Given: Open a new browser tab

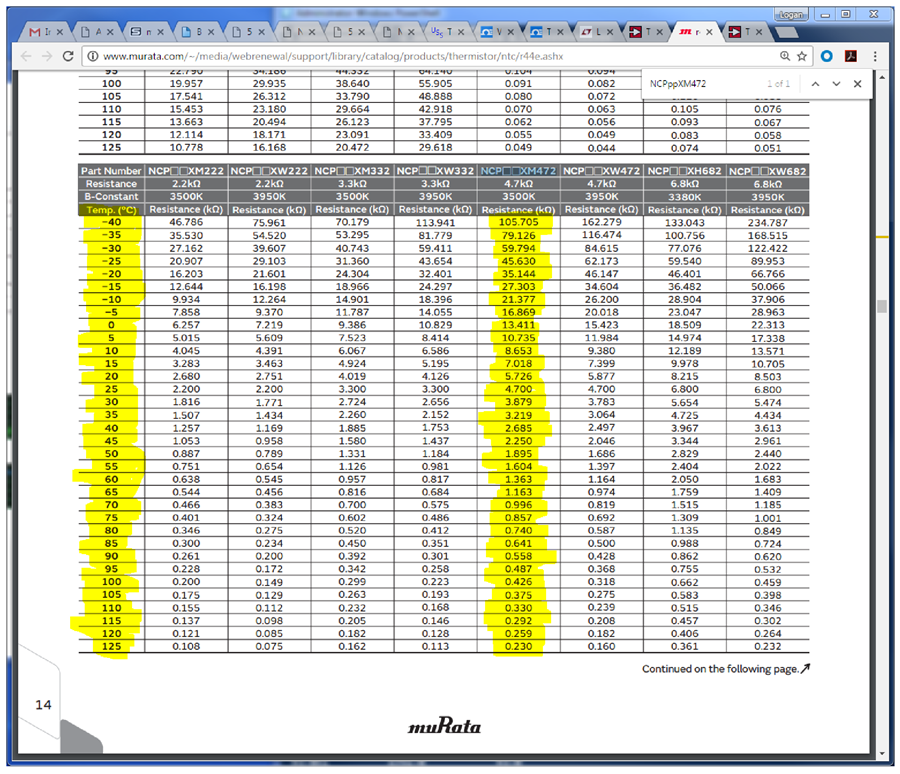Looking at the screenshot, I should click(x=786, y=32).
